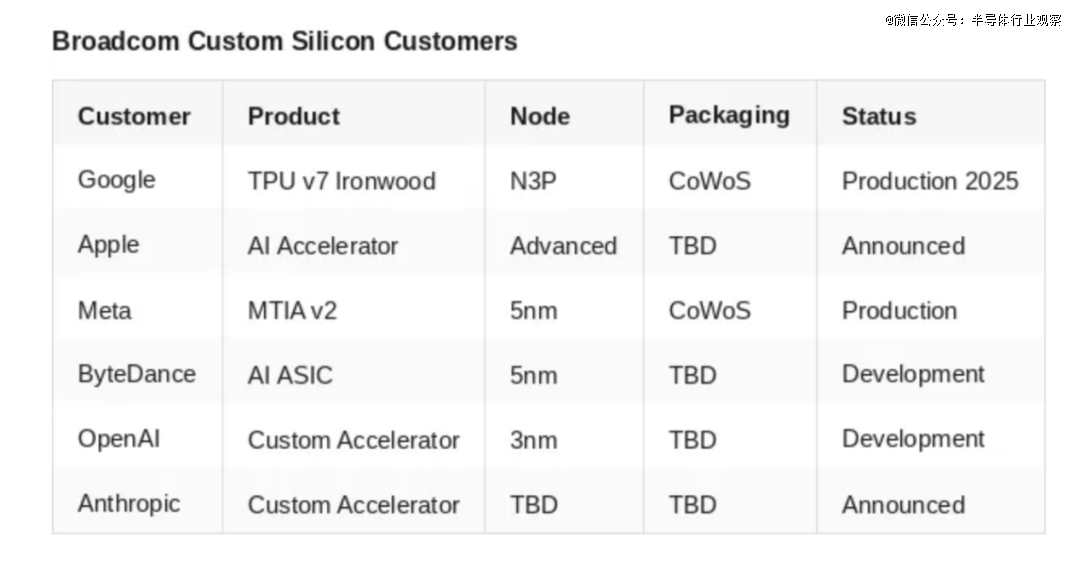Viewport: 1080px width, 570px height.
Task: Select the Product column header
Action: [294, 116]
